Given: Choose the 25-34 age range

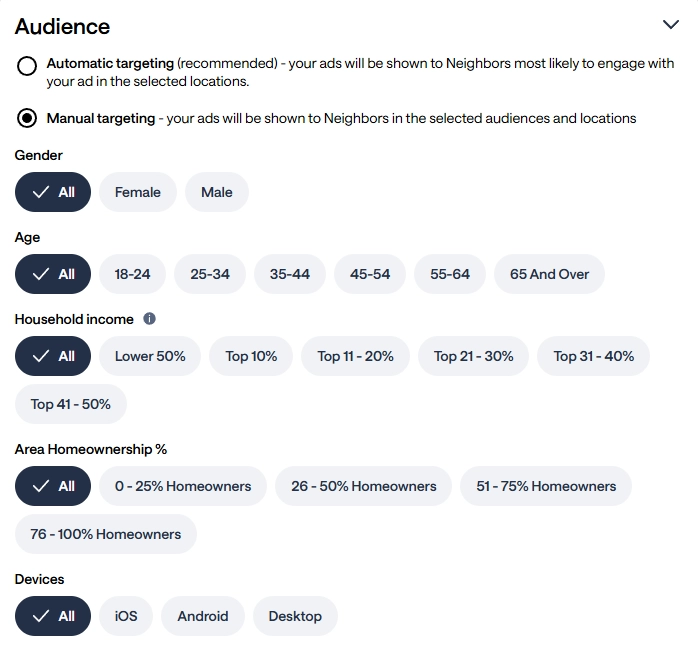Looking at the screenshot, I should 210,274.
